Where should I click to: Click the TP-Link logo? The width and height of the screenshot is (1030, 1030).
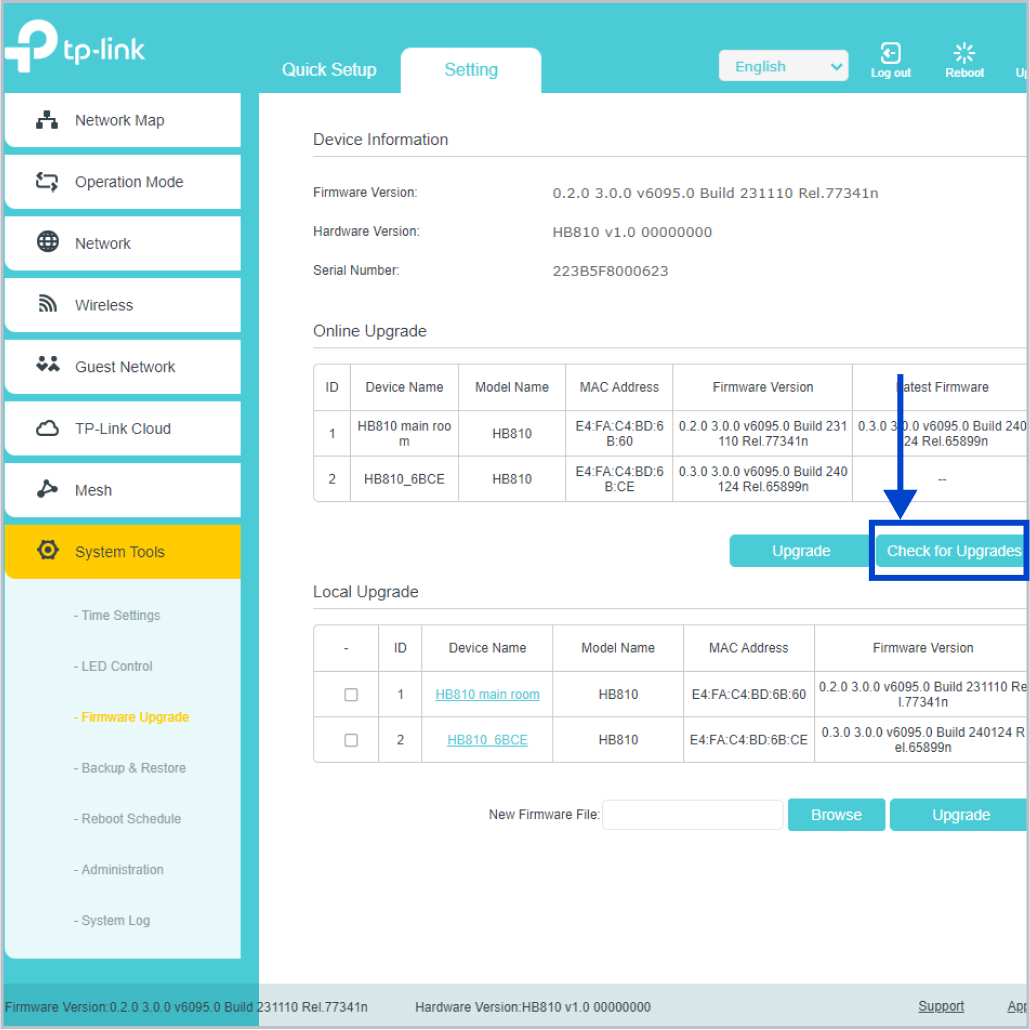tap(75, 46)
